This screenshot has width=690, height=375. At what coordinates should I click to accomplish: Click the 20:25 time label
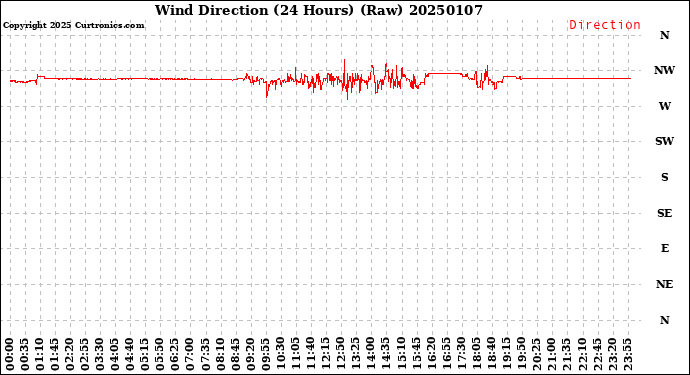[536, 354]
